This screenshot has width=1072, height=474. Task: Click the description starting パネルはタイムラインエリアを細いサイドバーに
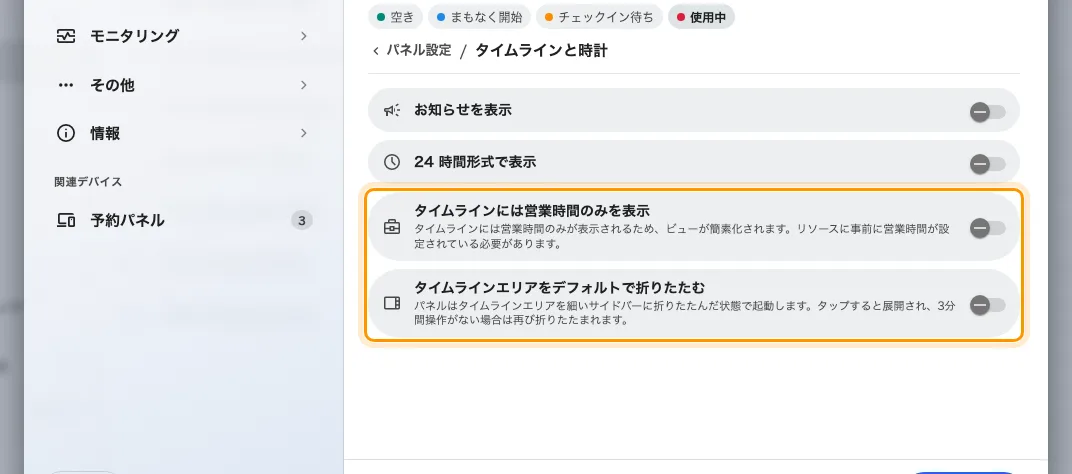coord(684,313)
